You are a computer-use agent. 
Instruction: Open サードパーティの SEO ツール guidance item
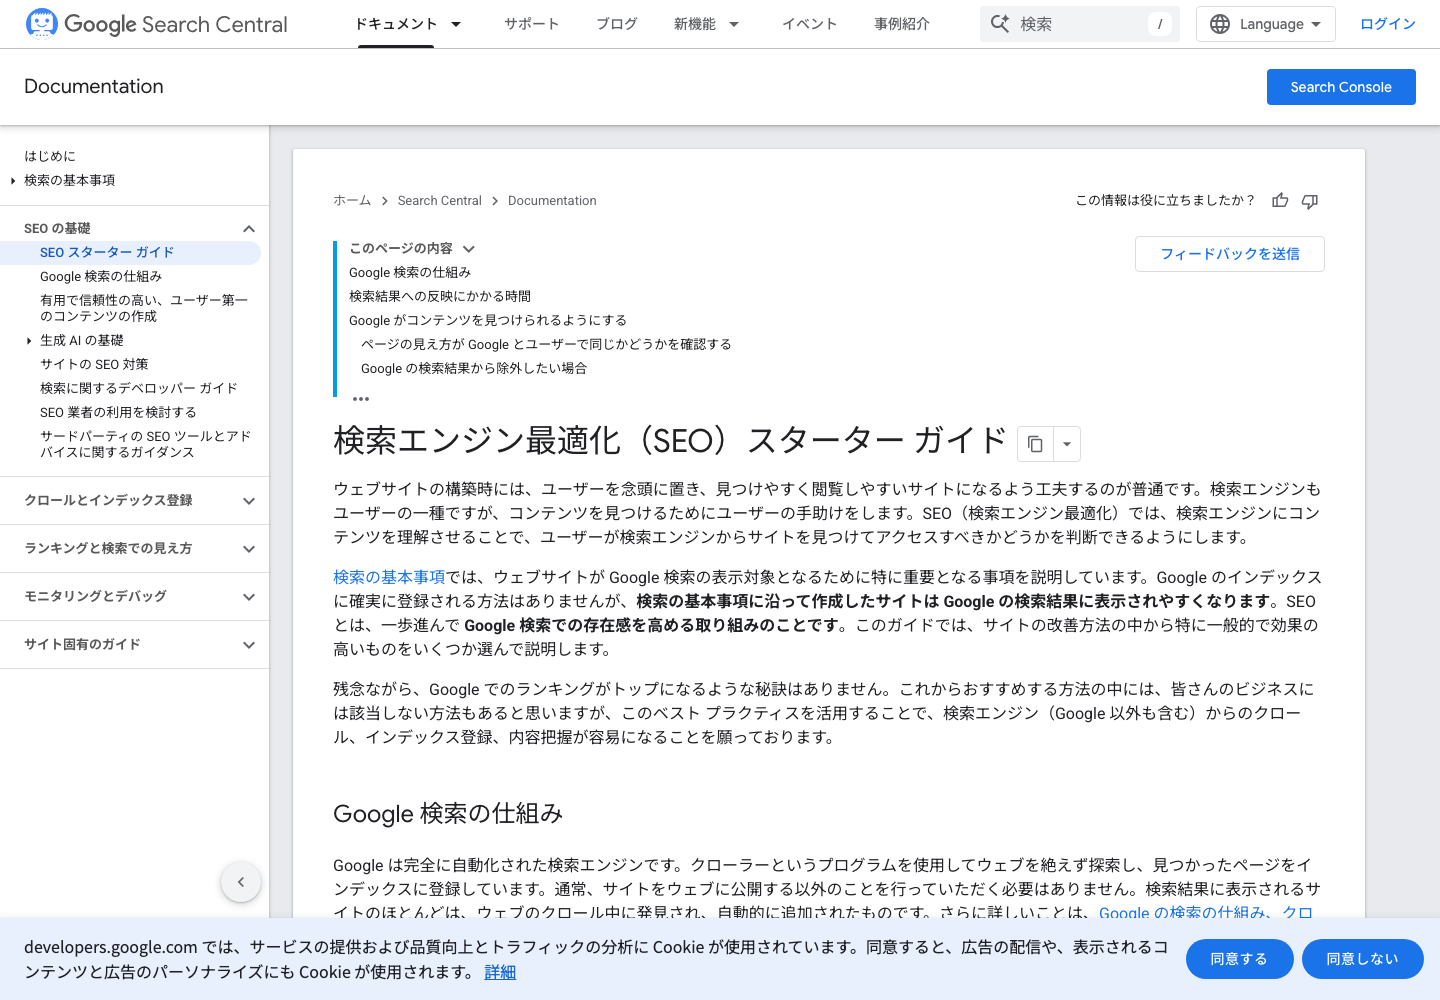tap(146, 444)
